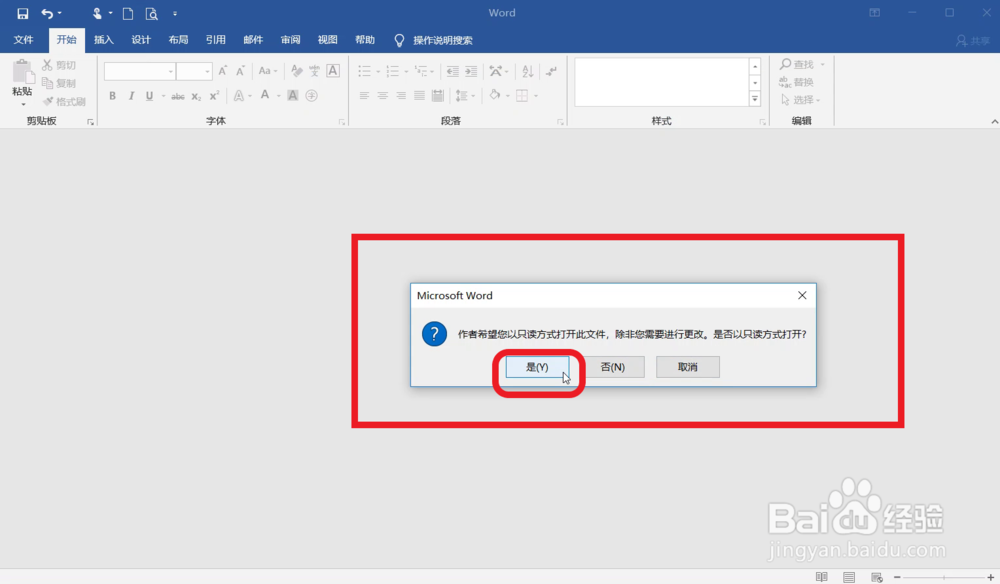Click the Cut (剪切) scissors button
The height and width of the screenshot is (584, 1000).
click(59, 65)
